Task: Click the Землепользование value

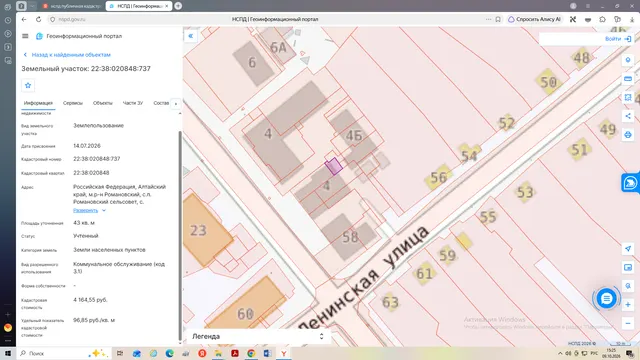Action: coord(98,125)
